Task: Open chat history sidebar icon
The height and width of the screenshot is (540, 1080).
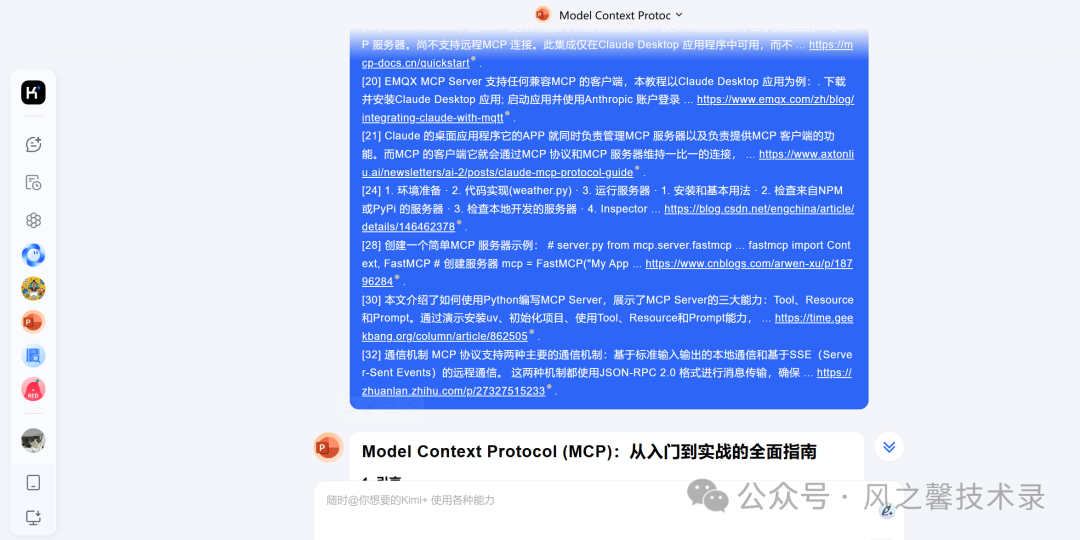Action: pos(33,183)
